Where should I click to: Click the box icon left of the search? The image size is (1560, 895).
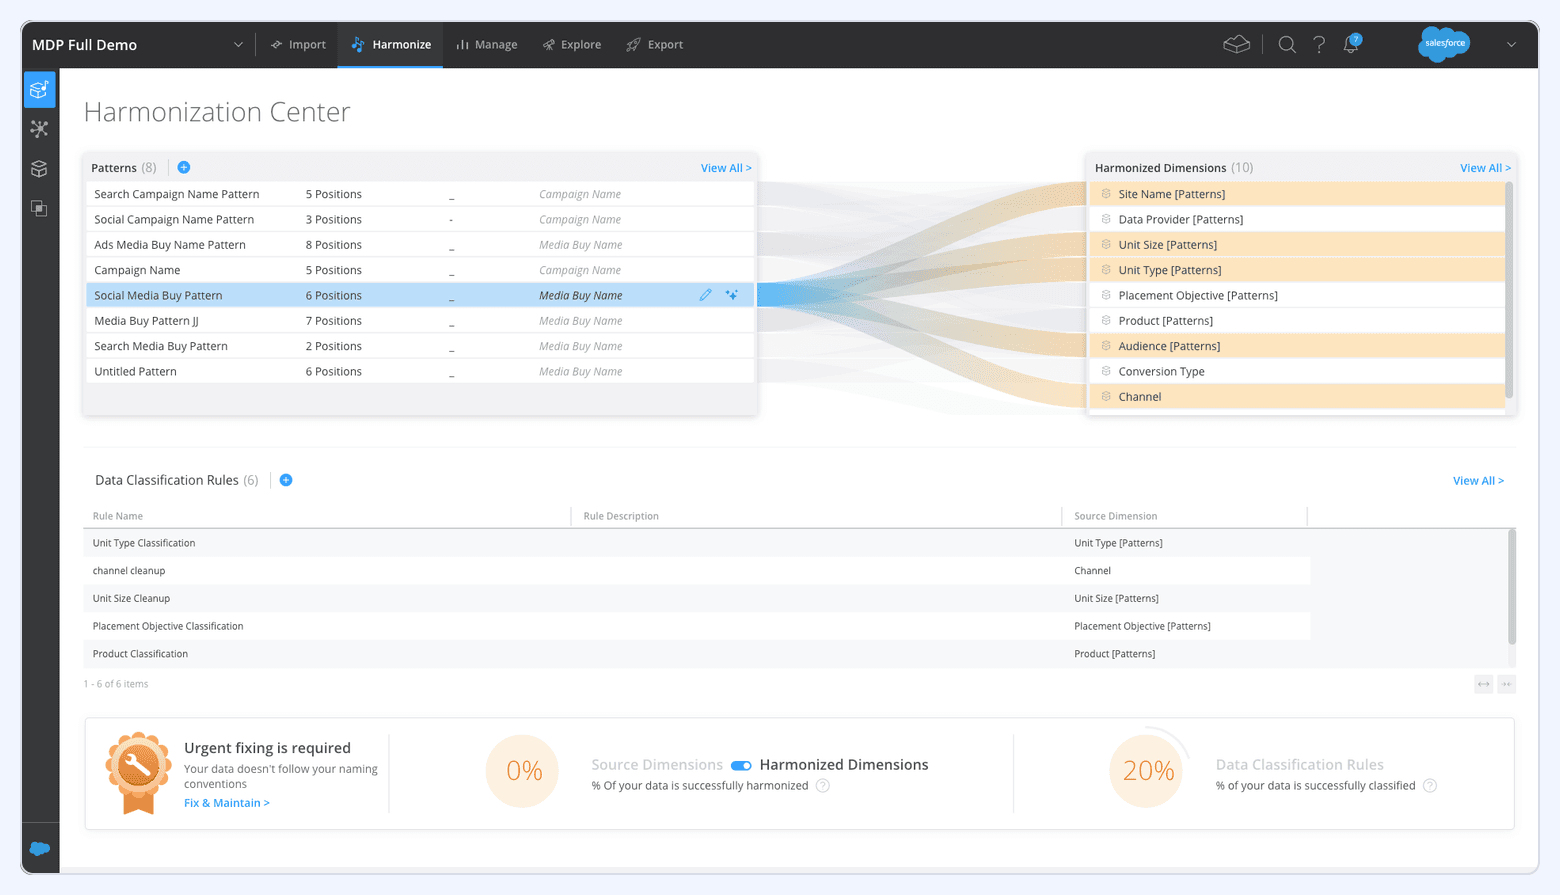point(1237,44)
